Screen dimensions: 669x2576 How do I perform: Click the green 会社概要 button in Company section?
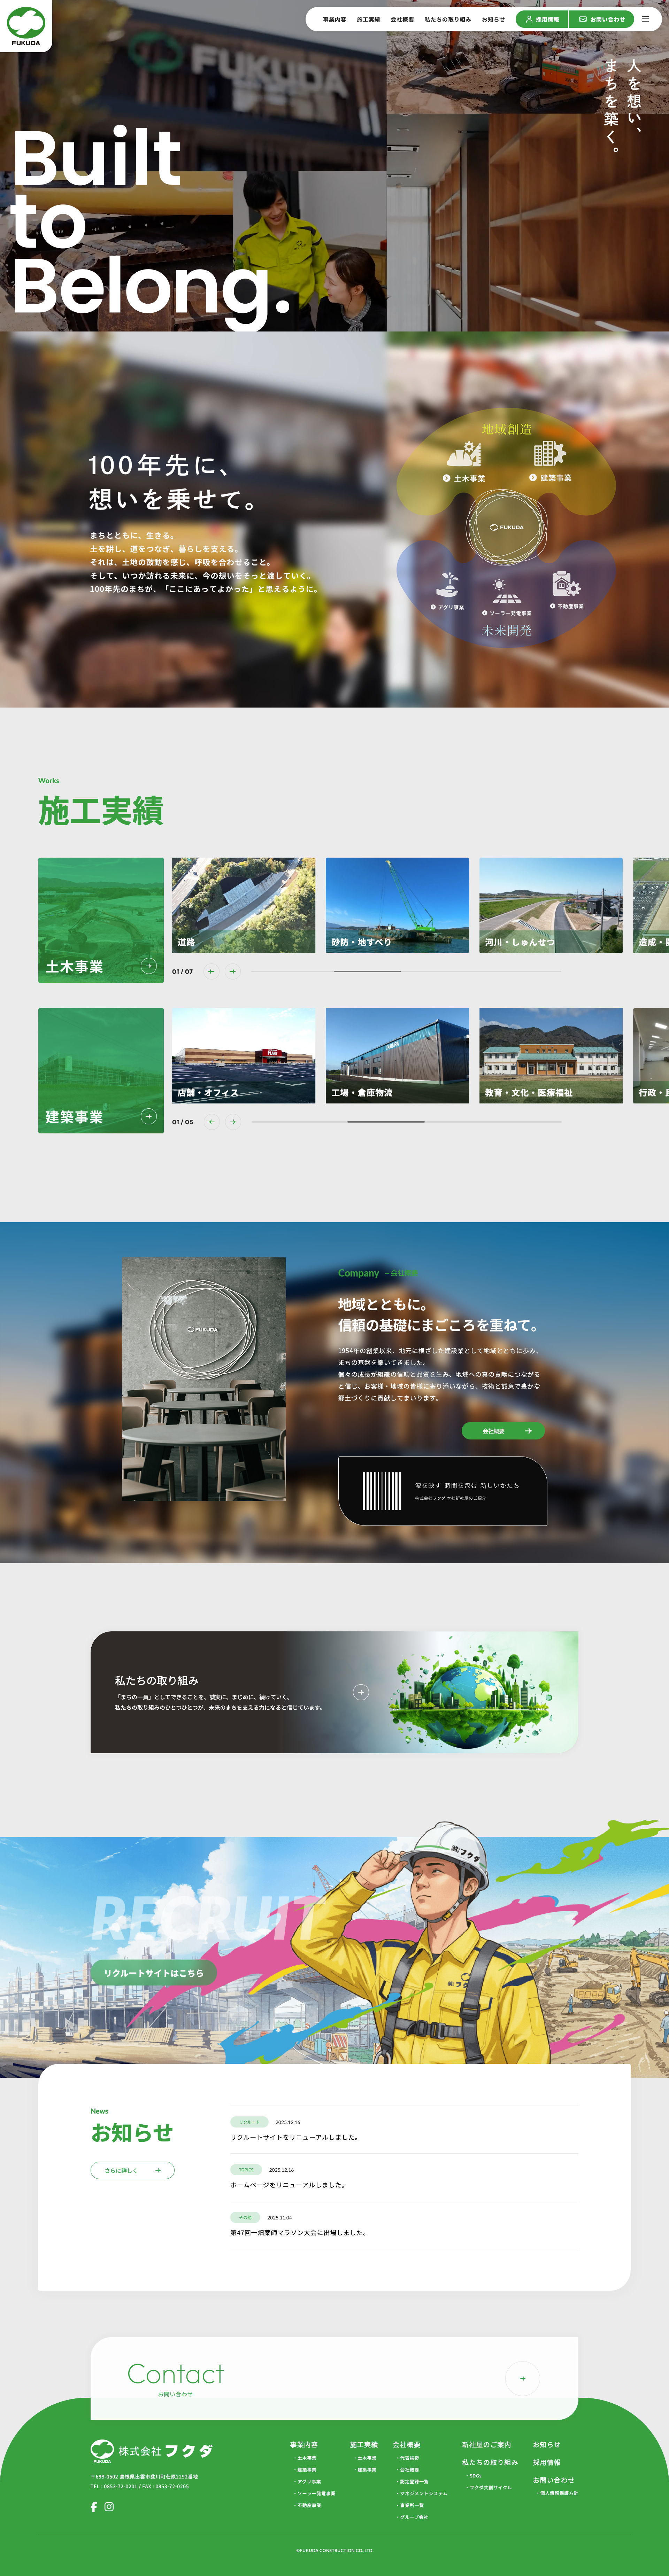[503, 1431]
